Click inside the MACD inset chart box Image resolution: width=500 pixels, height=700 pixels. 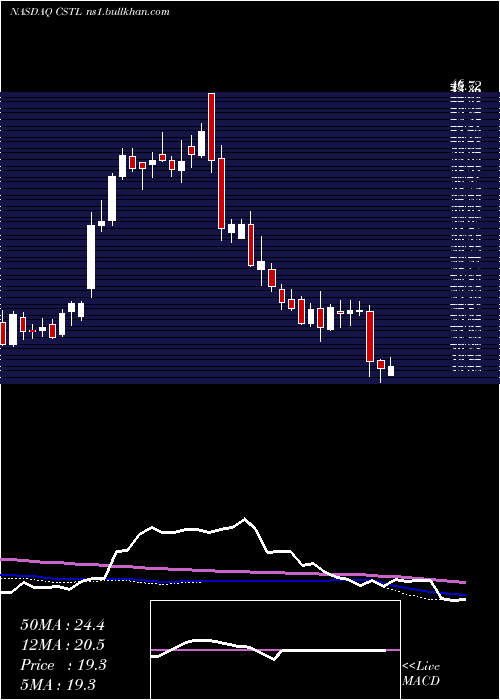coord(275,650)
